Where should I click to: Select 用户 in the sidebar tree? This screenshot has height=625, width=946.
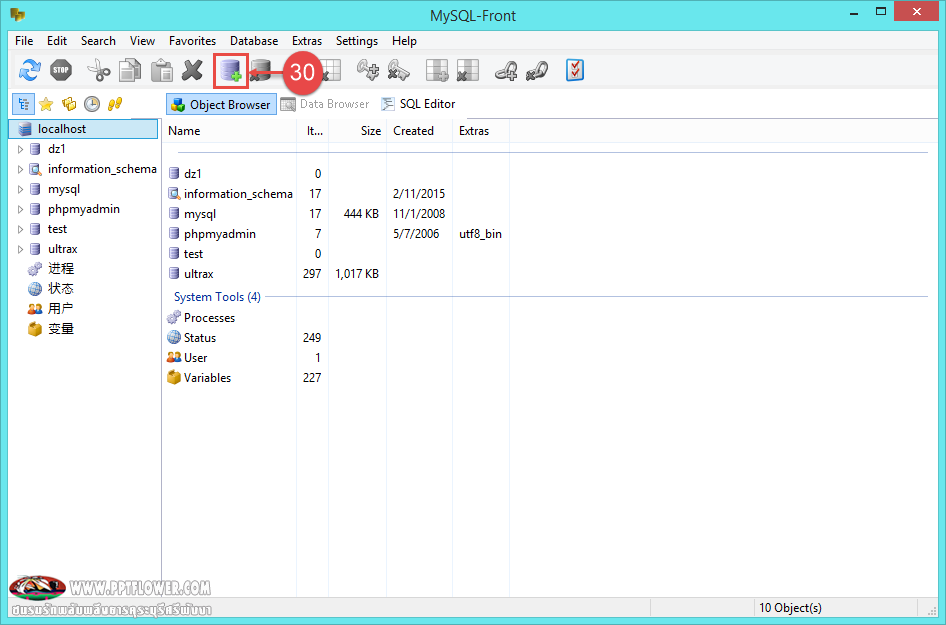coord(61,309)
